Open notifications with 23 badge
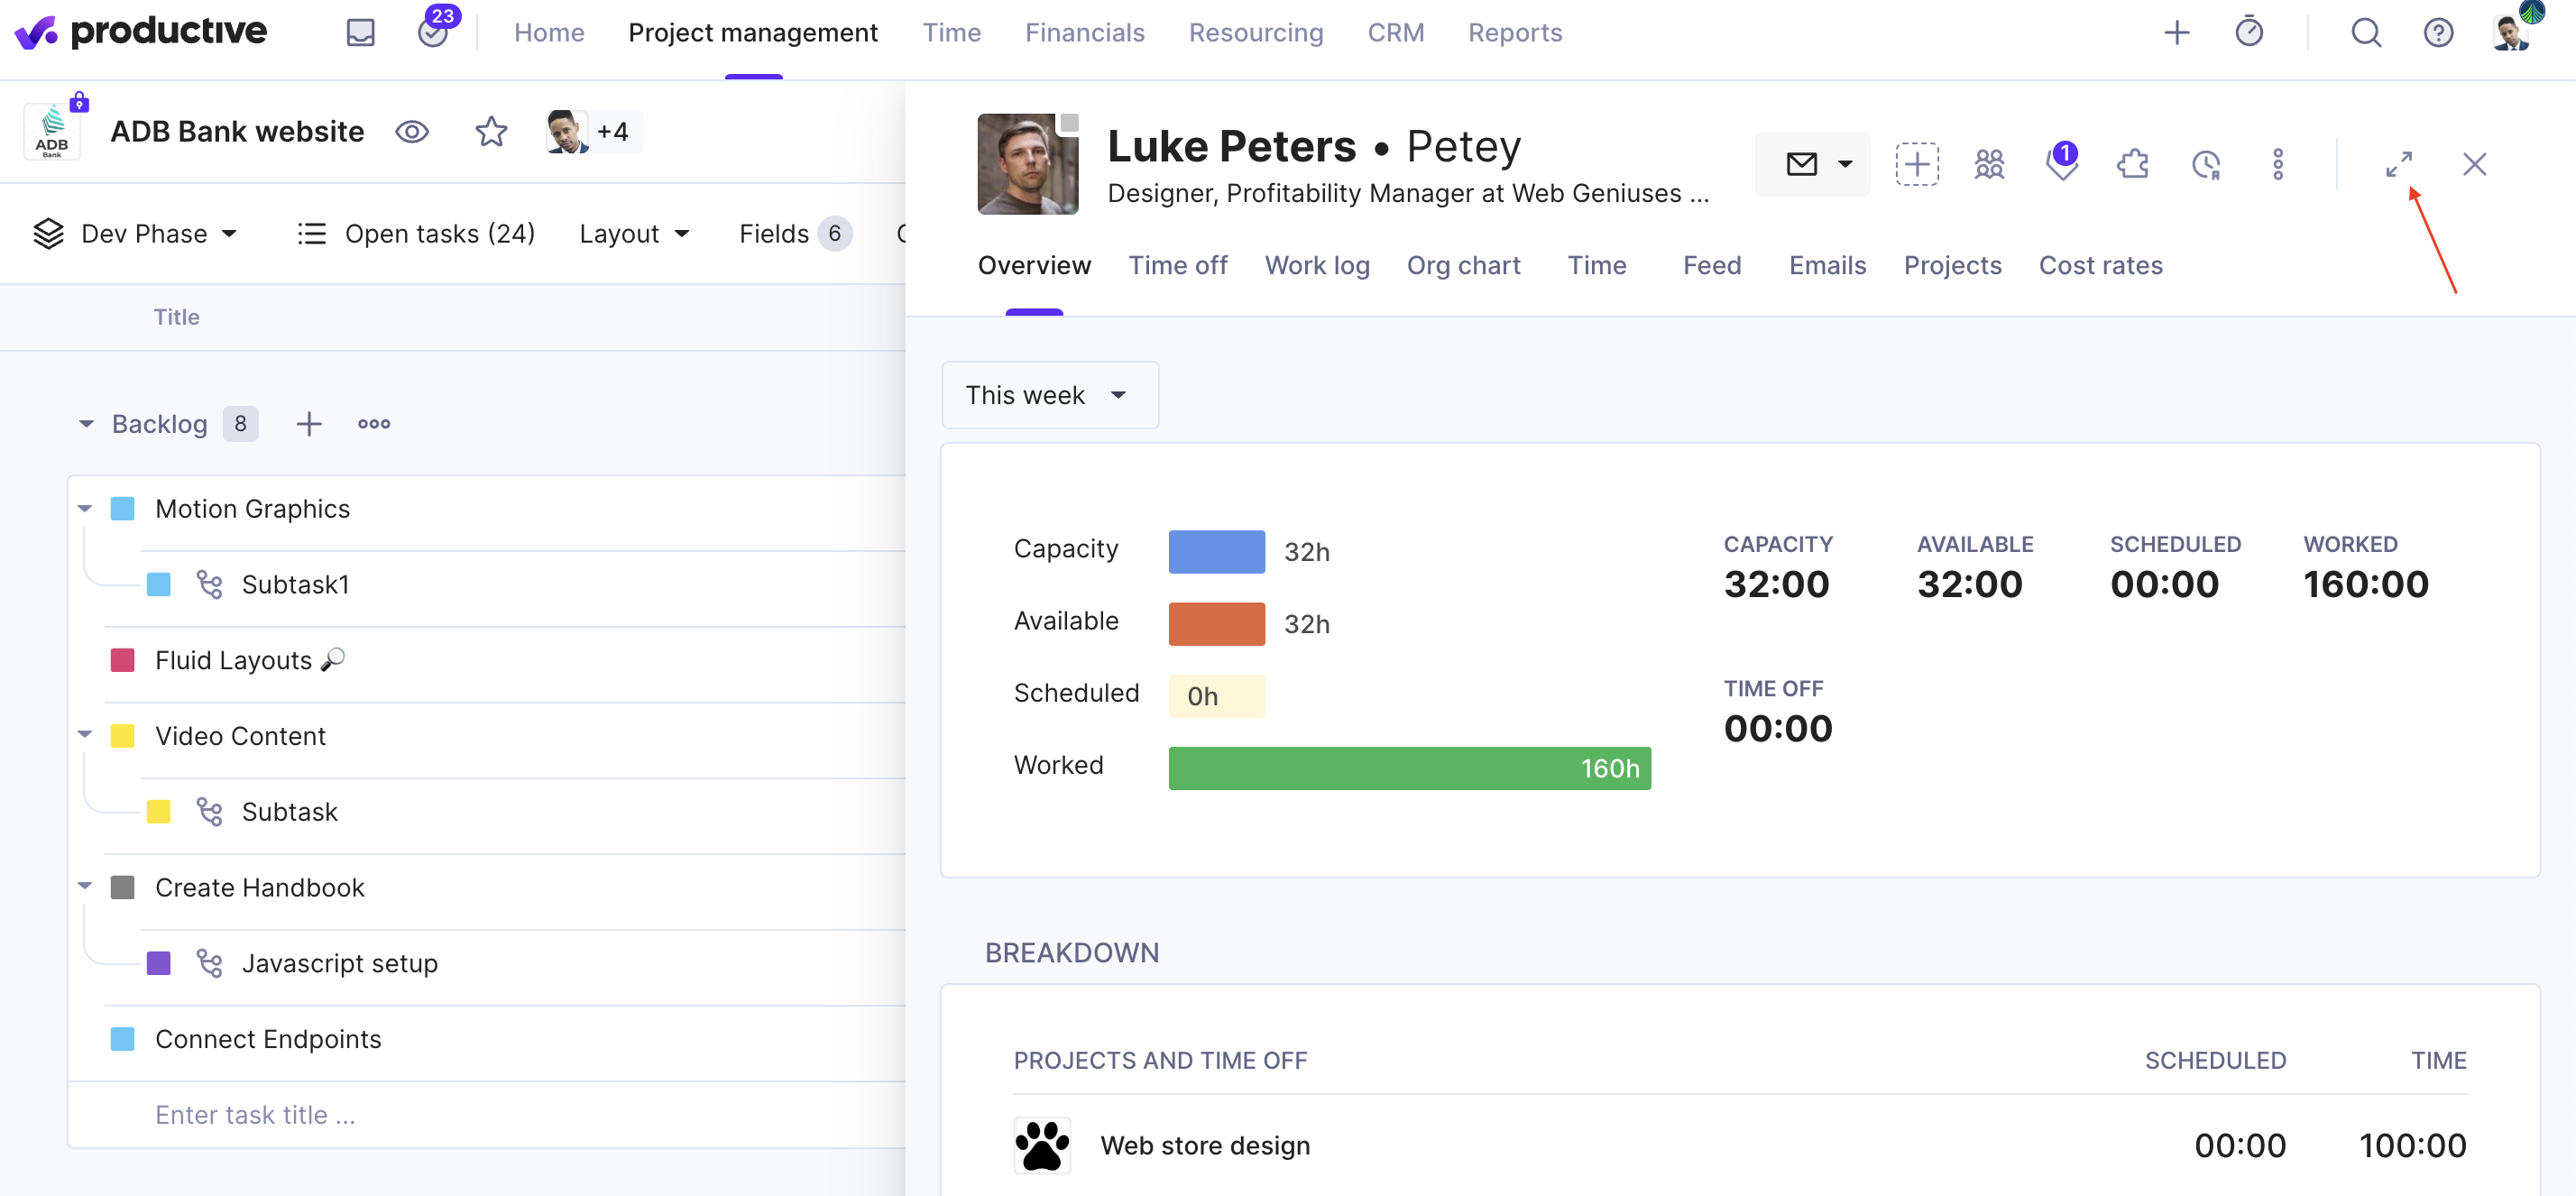Viewport: 2576px width, 1196px height. 435,28
